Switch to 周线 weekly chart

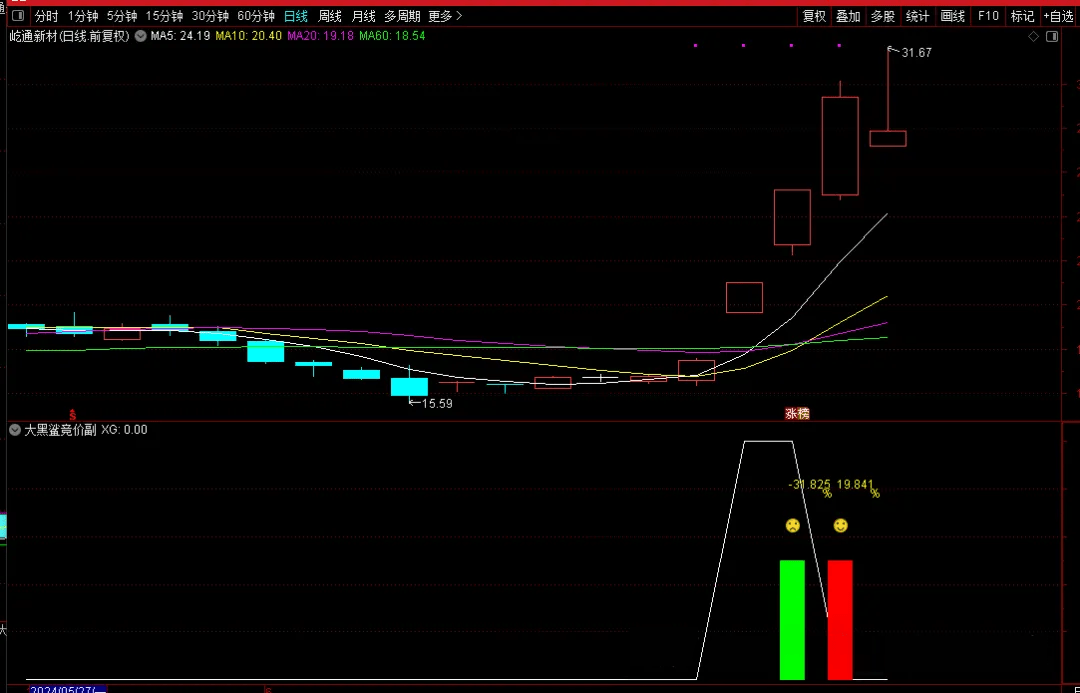[330, 16]
